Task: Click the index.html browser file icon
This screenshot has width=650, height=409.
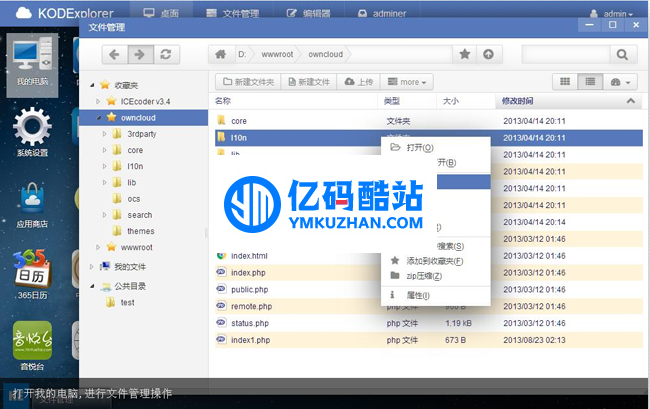Action: point(221,256)
